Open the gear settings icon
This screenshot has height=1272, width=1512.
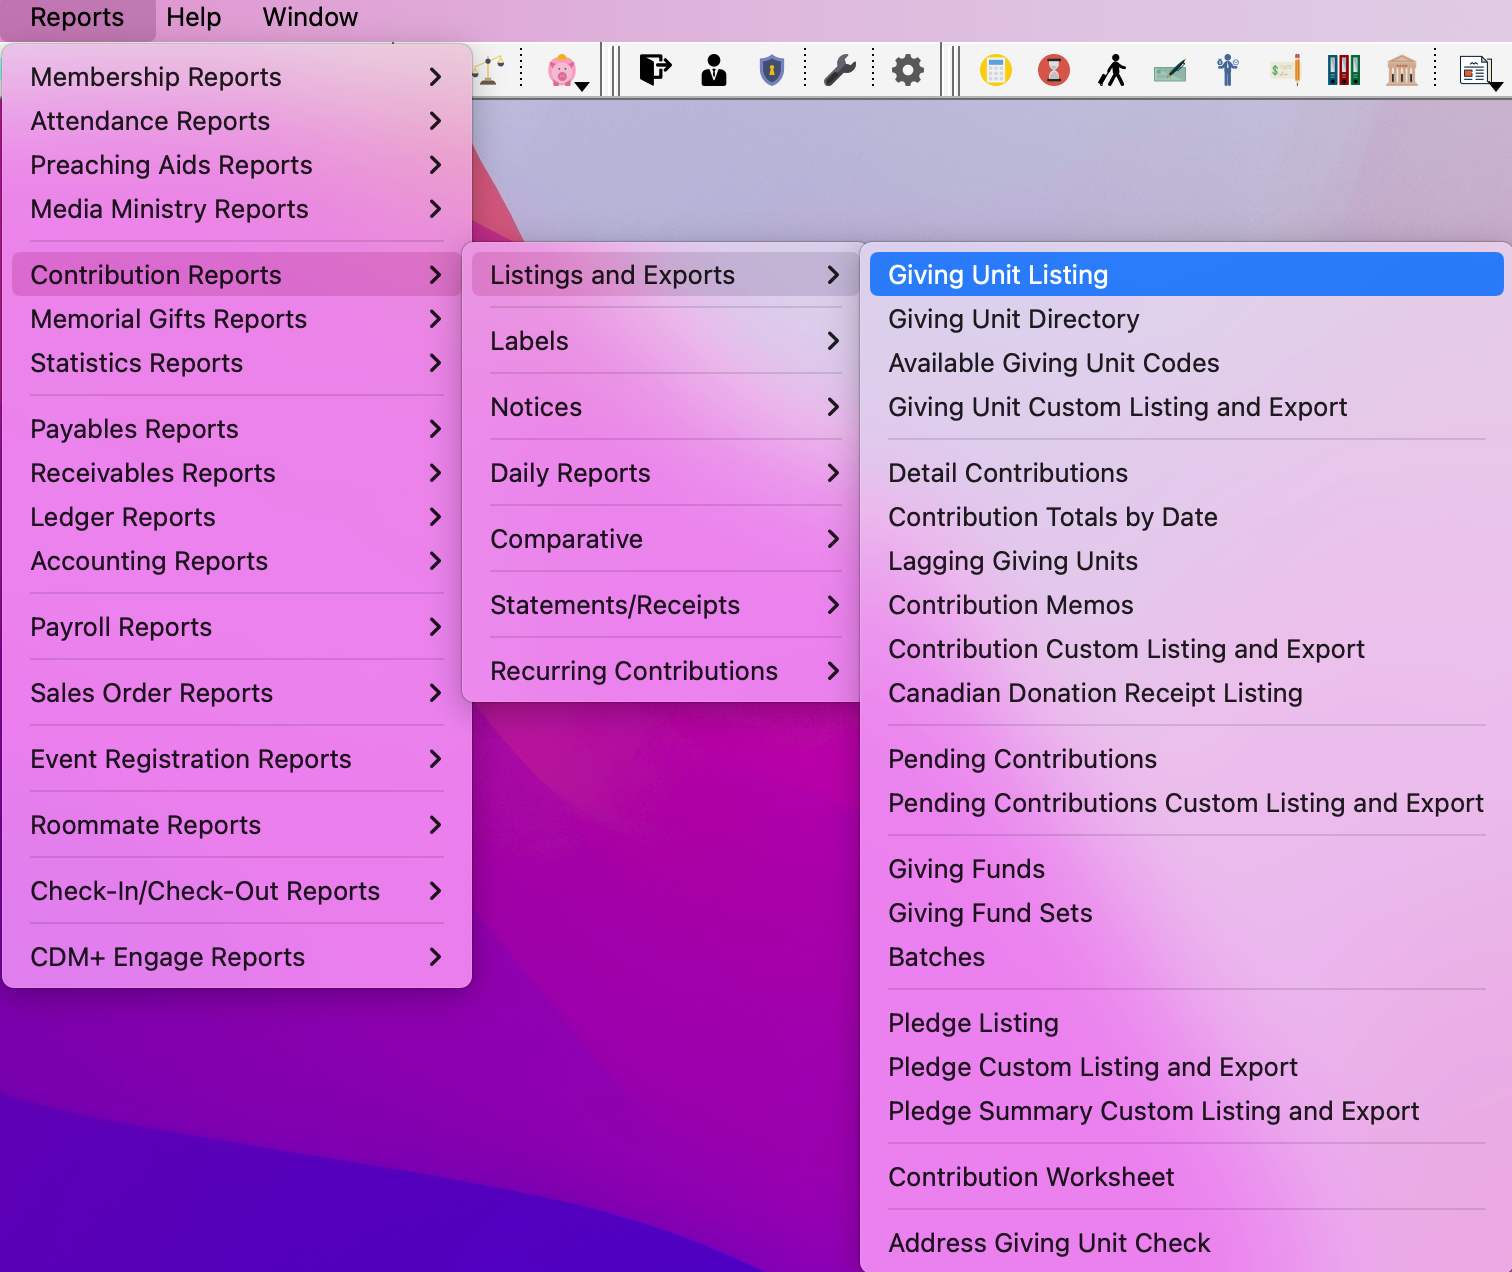coord(906,70)
